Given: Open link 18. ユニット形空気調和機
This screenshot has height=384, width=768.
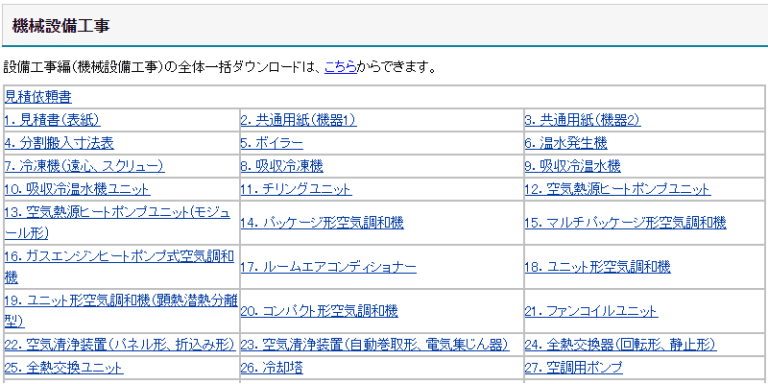Looking at the screenshot, I should coord(598,267).
